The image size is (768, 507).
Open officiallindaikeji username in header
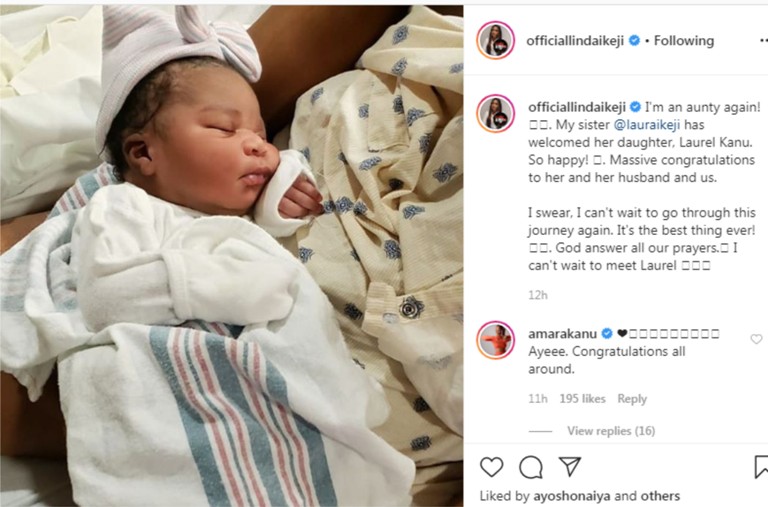point(575,41)
